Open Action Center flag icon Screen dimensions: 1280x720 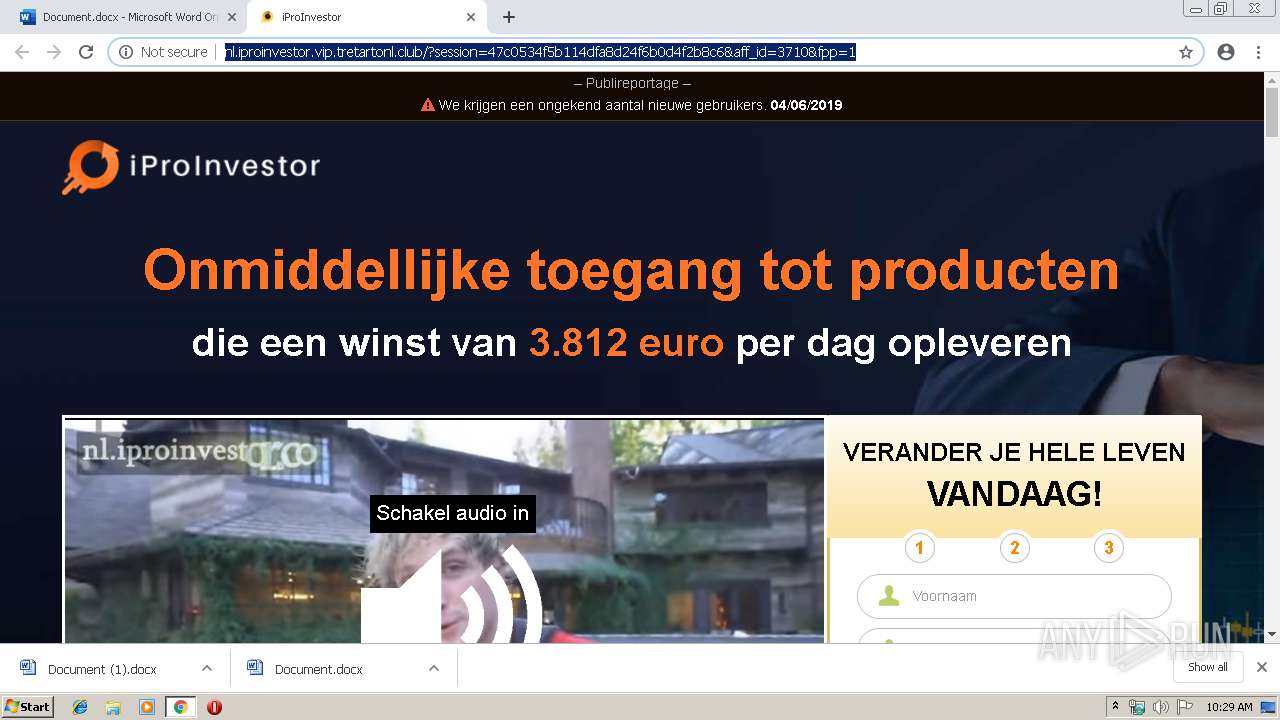pos(1185,707)
